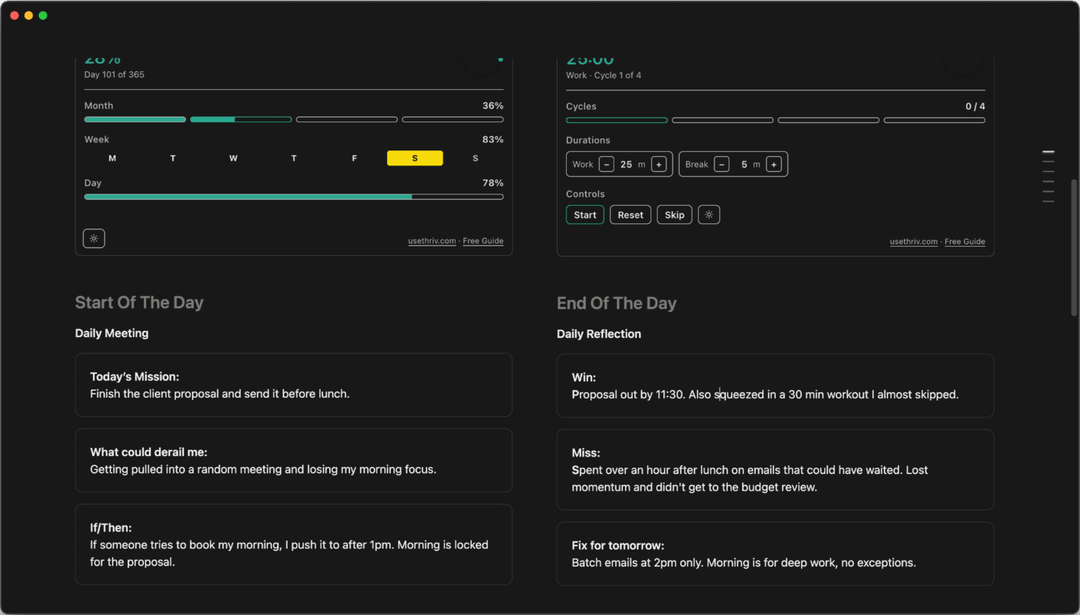
Task: Skip the current pomodoro cycle
Action: [675, 215]
